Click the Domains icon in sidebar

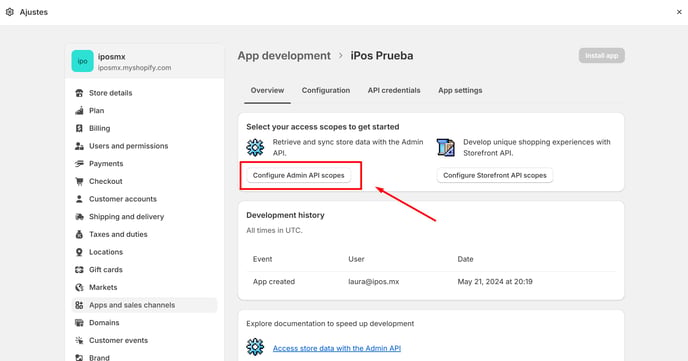point(79,323)
